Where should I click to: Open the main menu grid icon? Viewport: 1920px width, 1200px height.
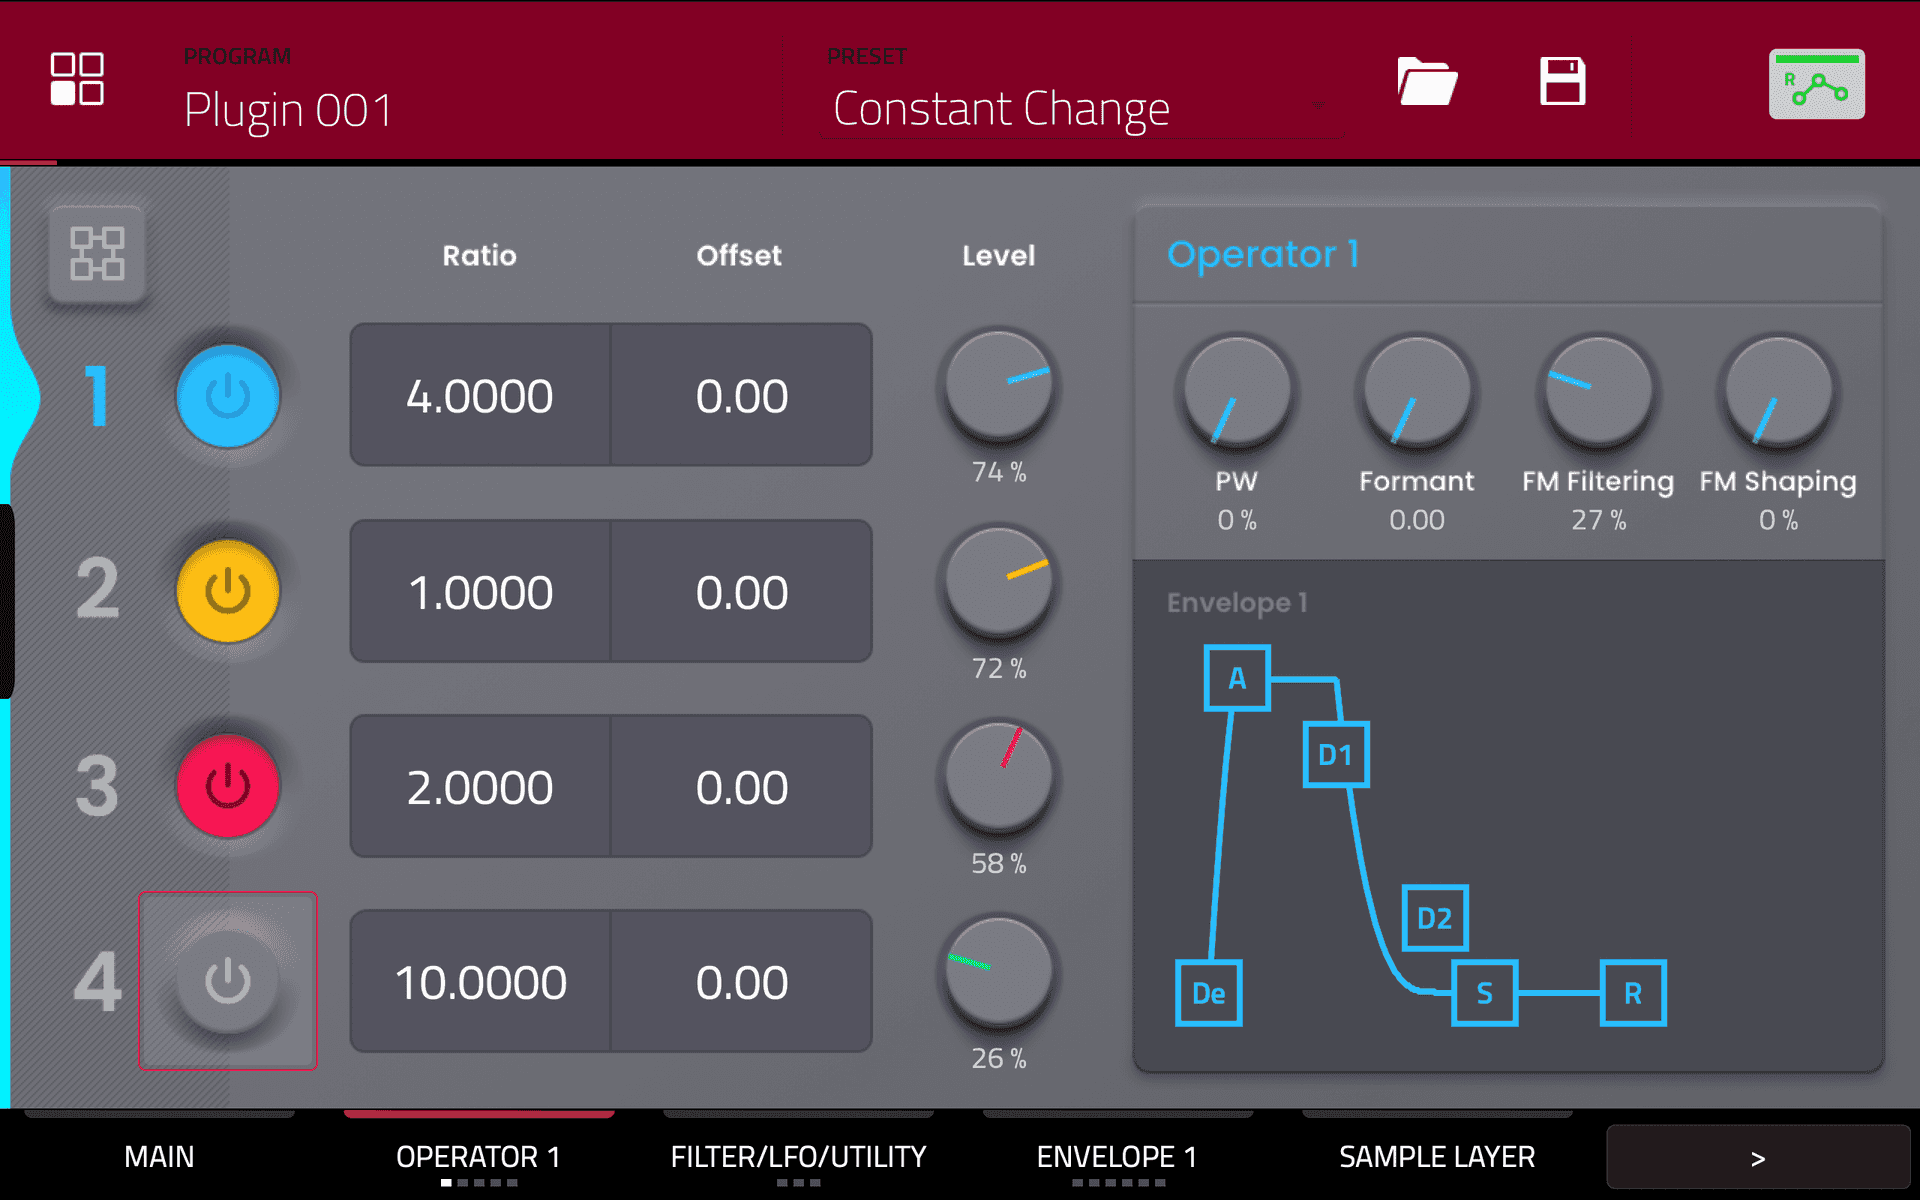coord(77,79)
